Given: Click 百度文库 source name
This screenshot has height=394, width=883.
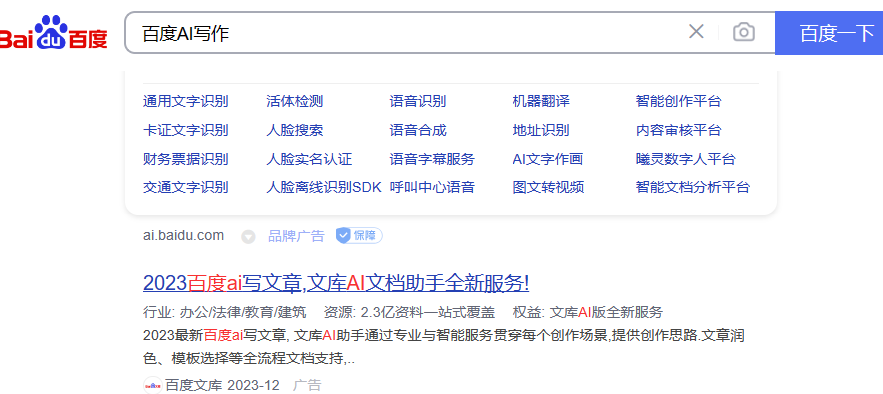Looking at the screenshot, I should coord(194,386).
